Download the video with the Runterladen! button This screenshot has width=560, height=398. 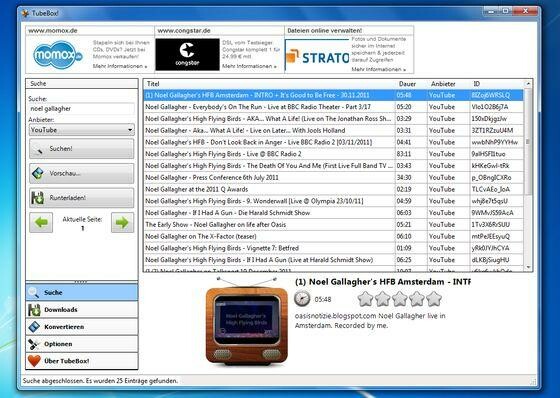pyautogui.click(x=81, y=198)
